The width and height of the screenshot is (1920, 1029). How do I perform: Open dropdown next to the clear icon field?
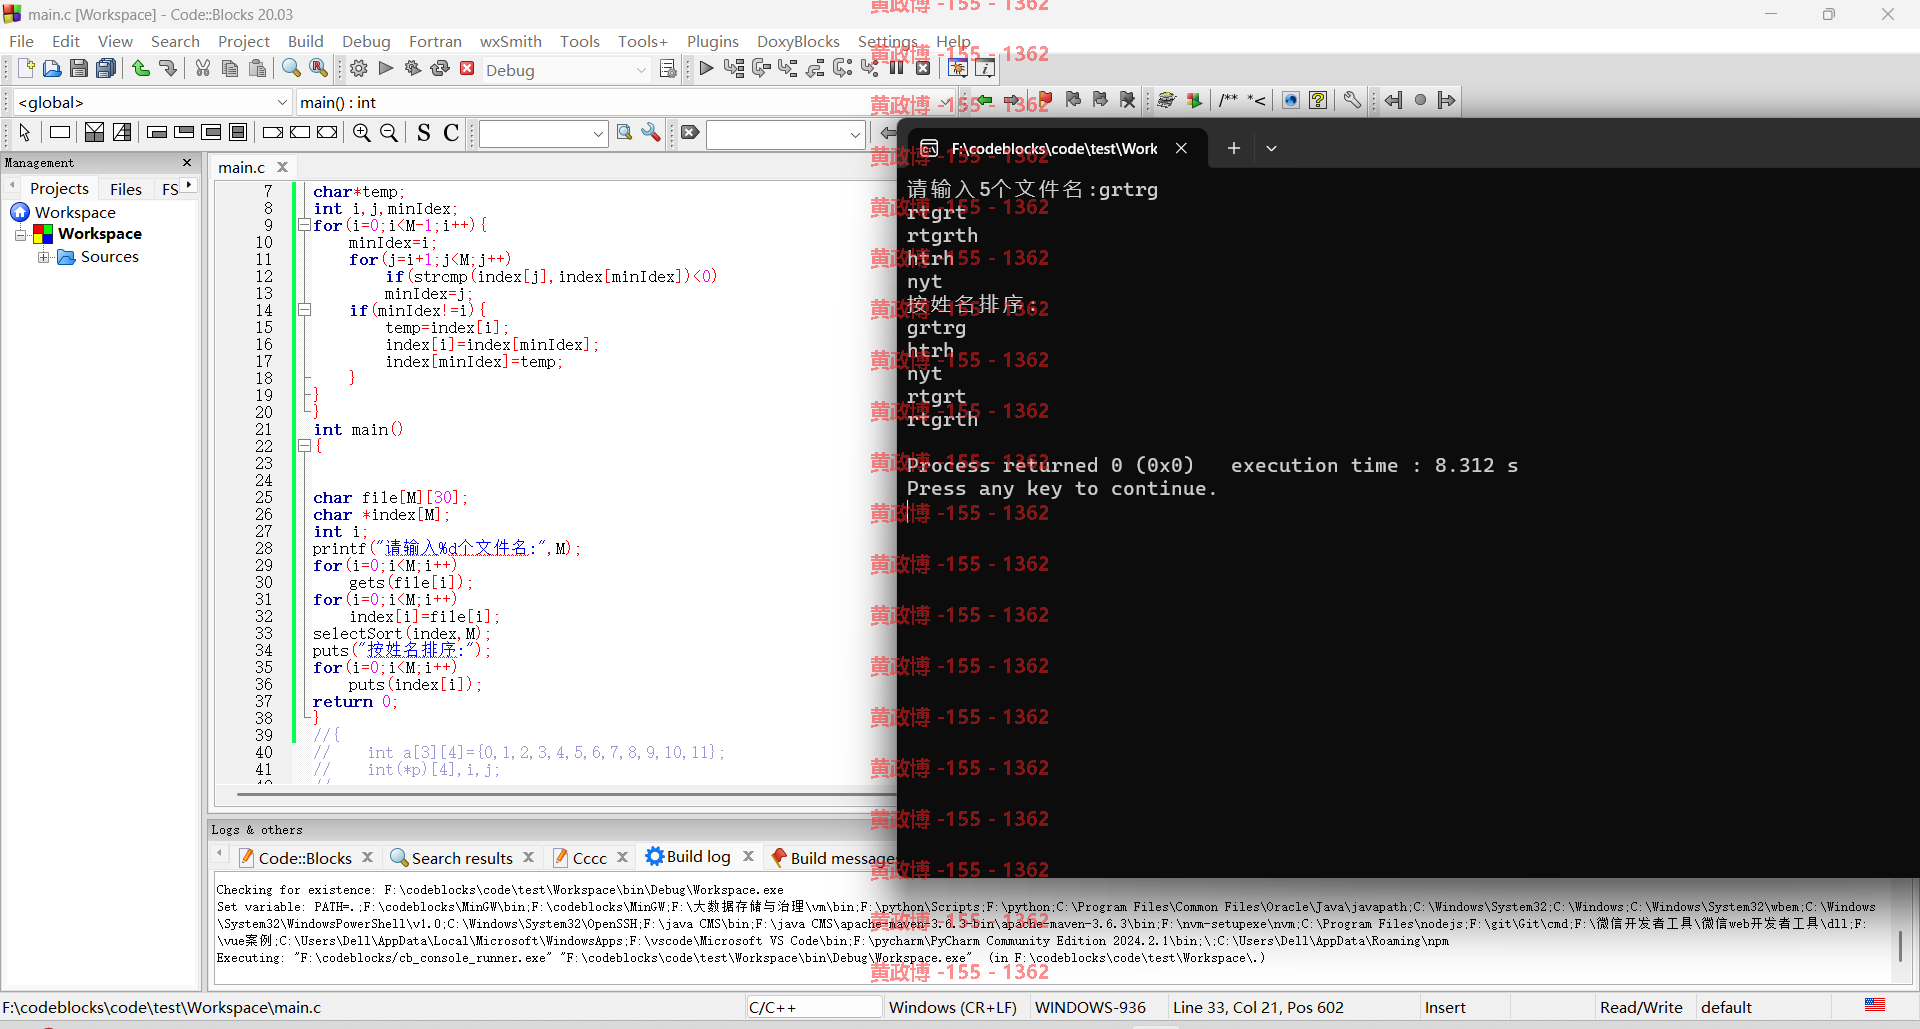coord(855,134)
